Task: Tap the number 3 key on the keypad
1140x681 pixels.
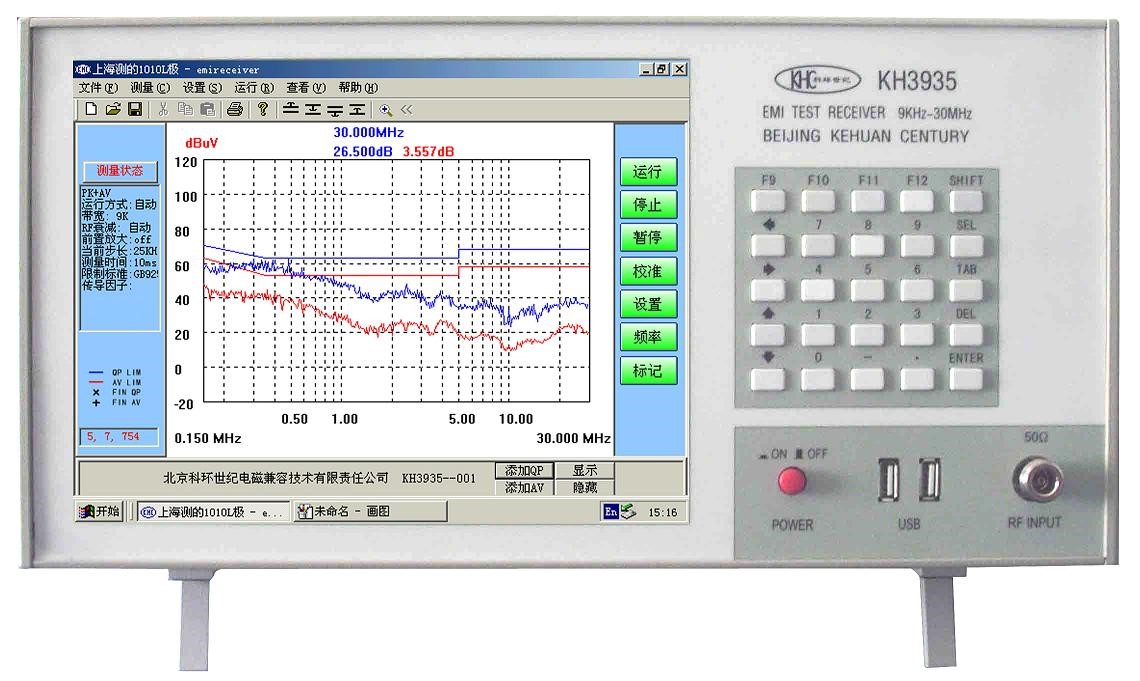Action: click(917, 334)
